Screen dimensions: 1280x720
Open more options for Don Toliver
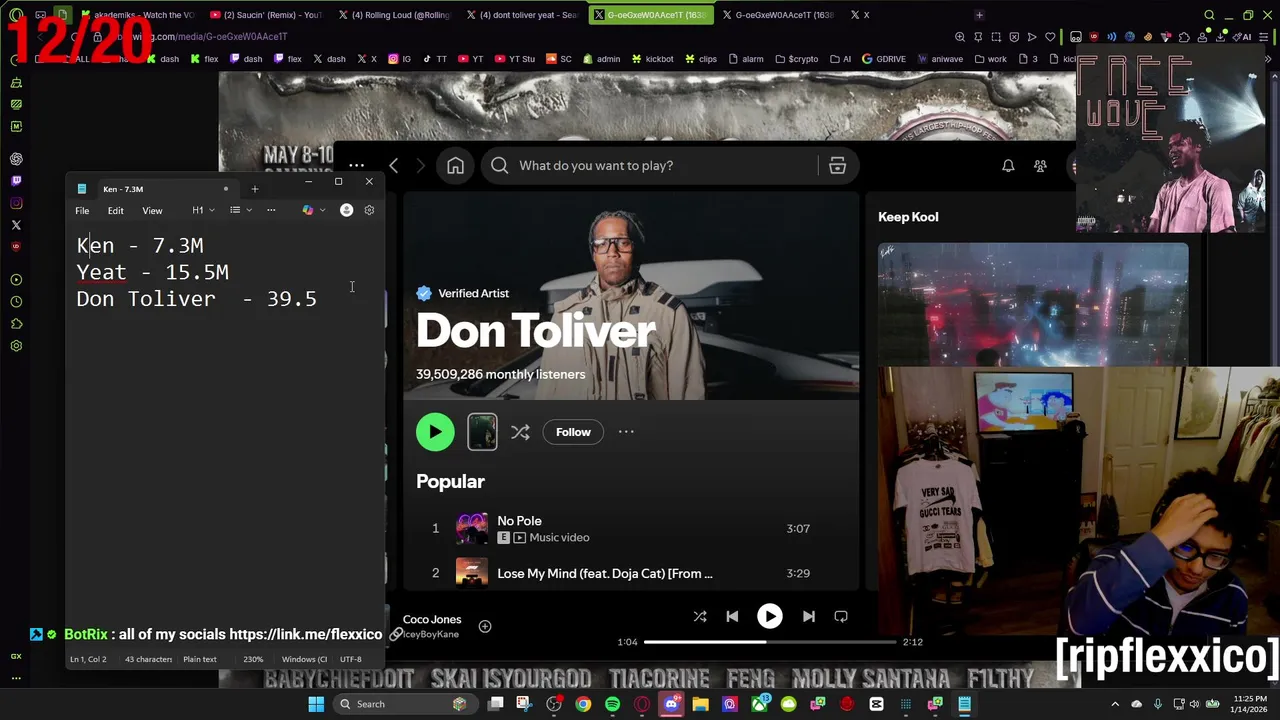coord(626,432)
